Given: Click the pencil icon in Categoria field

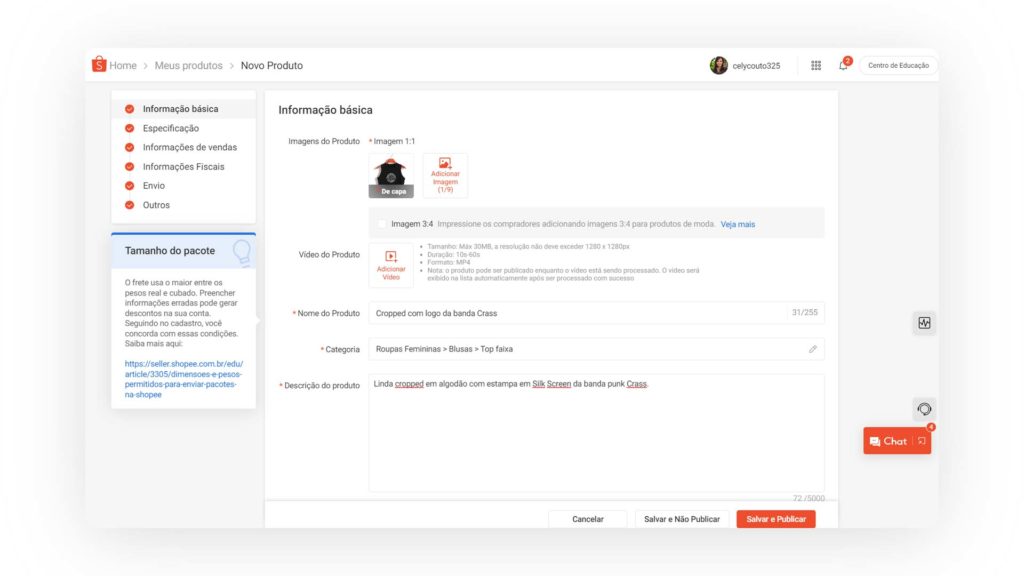Looking at the screenshot, I should (x=813, y=349).
